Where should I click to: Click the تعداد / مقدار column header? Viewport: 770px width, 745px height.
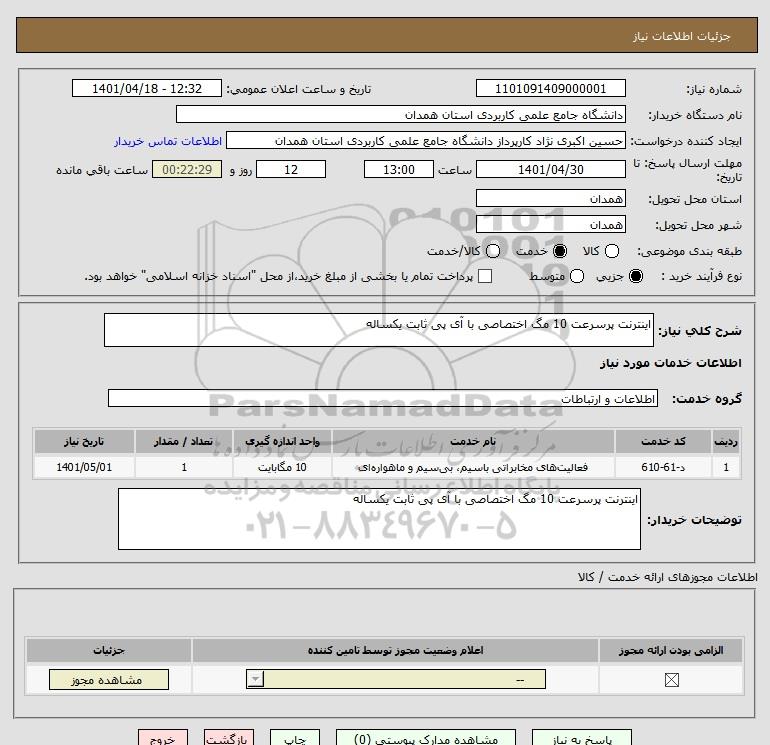click(x=184, y=441)
